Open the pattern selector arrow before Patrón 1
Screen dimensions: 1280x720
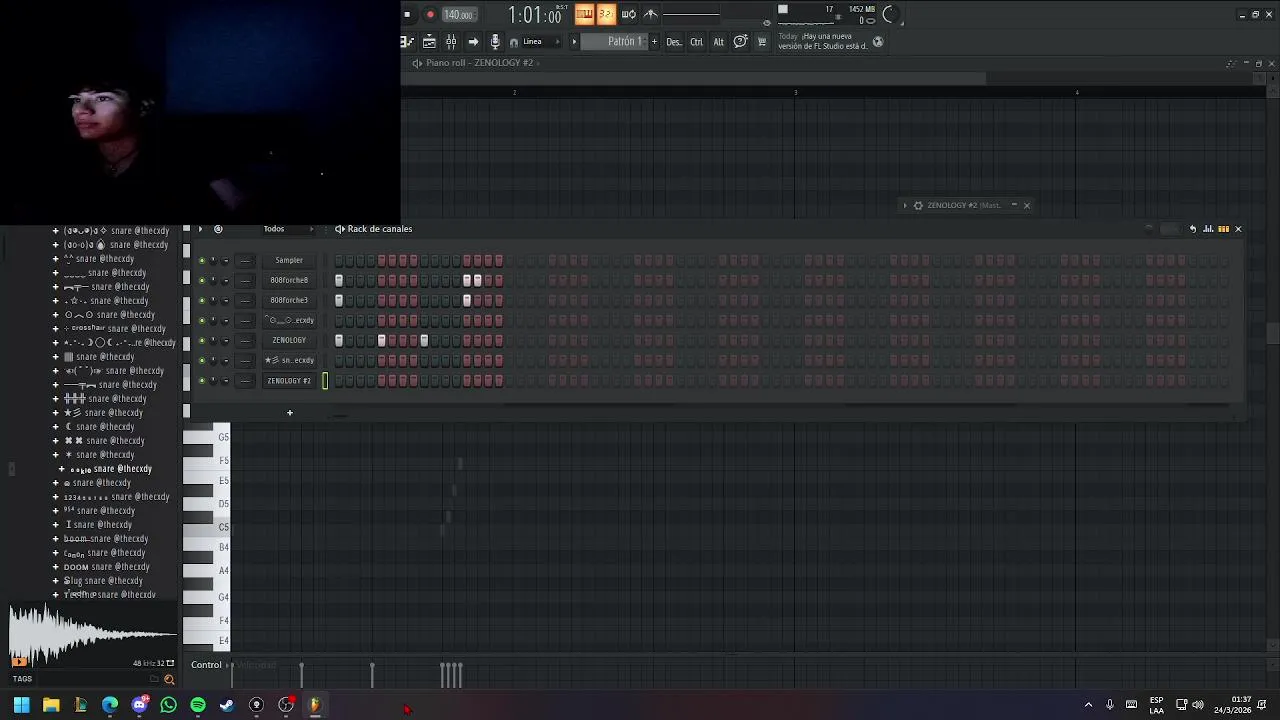pyautogui.click(x=574, y=42)
